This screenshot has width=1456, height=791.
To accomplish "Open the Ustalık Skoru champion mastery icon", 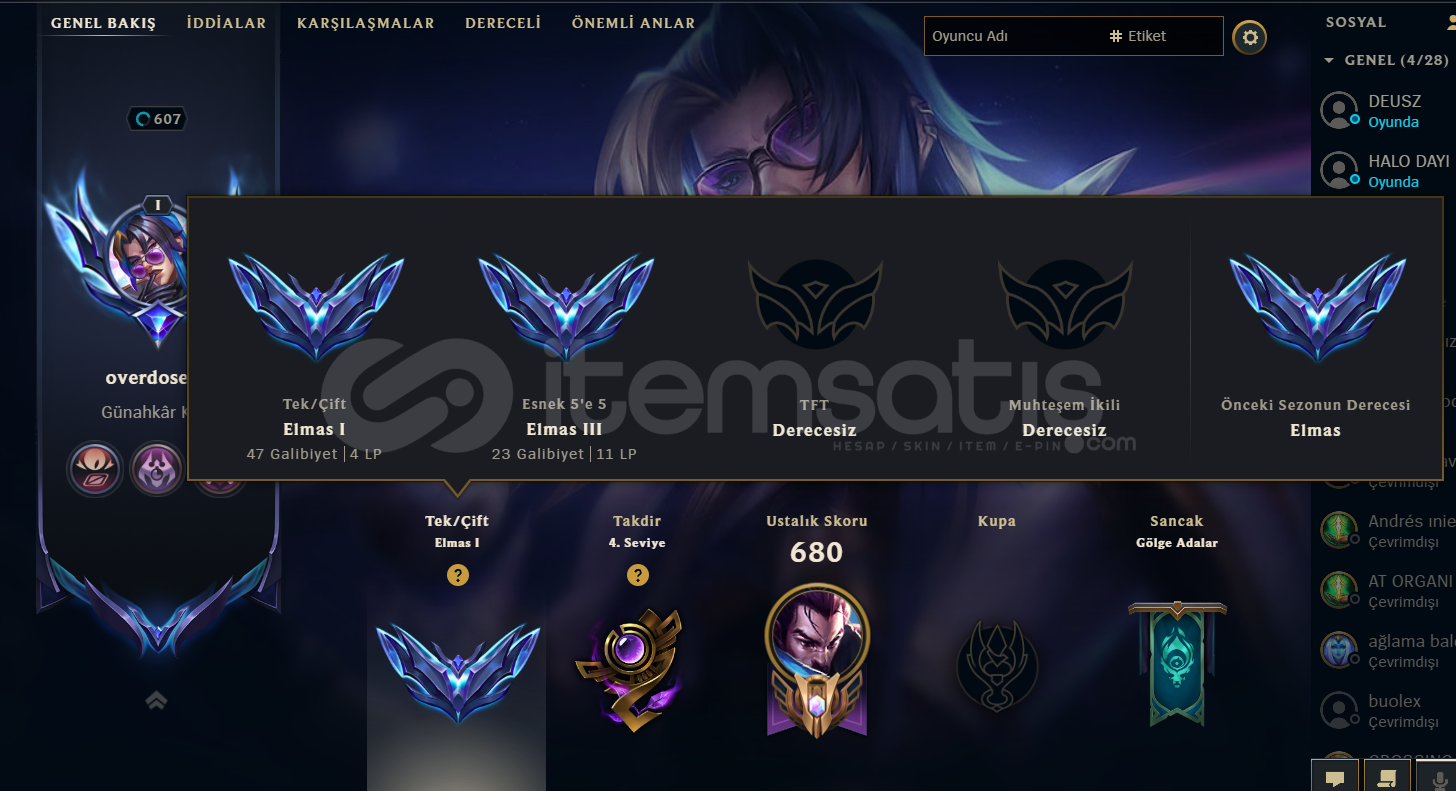I will (816, 661).
